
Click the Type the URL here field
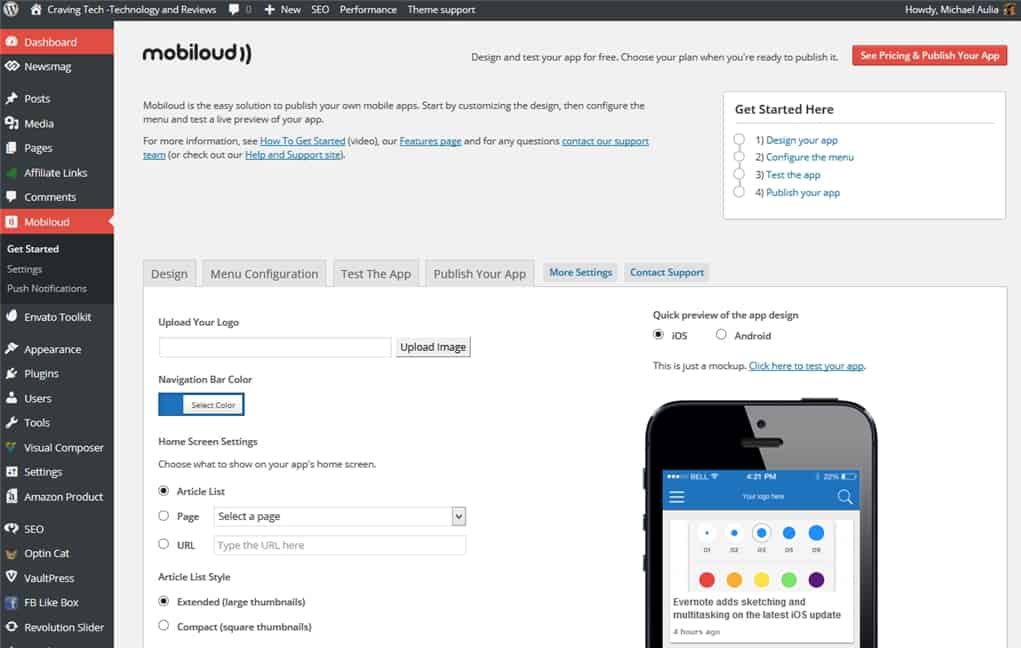coord(339,545)
